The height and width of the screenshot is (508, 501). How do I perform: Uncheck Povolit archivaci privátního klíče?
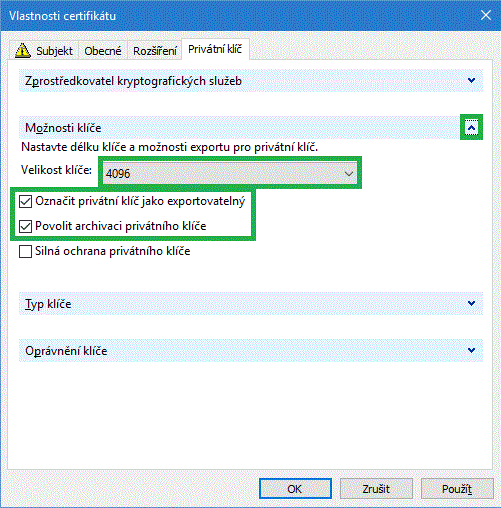(26, 226)
